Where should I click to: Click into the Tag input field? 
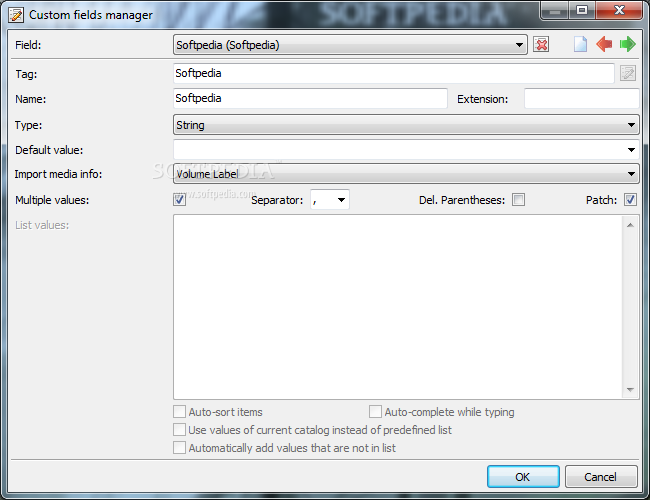[x=393, y=73]
